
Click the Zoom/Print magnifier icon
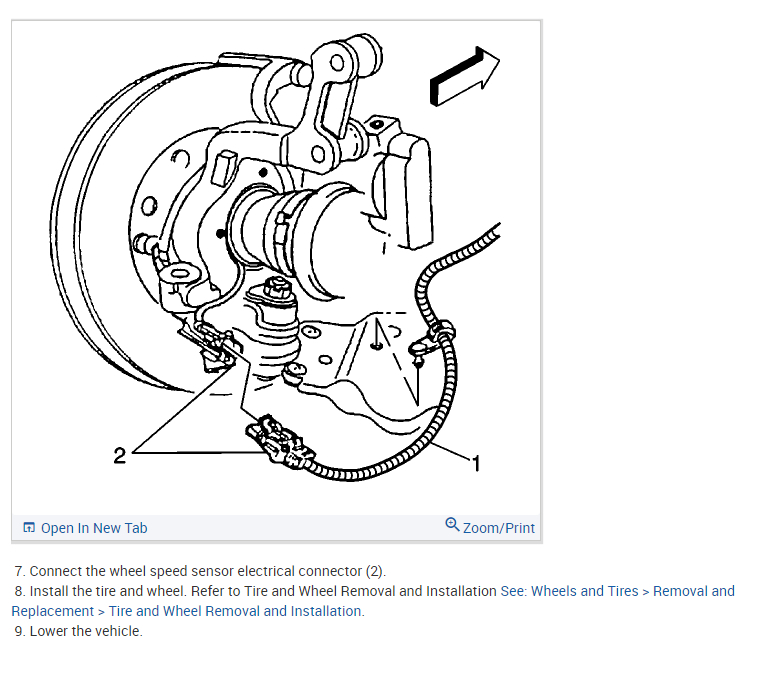click(452, 524)
